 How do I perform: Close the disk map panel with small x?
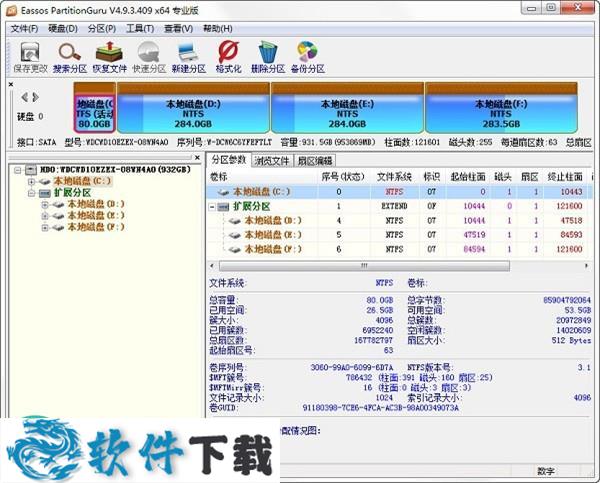pyautogui.click(x=11, y=84)
